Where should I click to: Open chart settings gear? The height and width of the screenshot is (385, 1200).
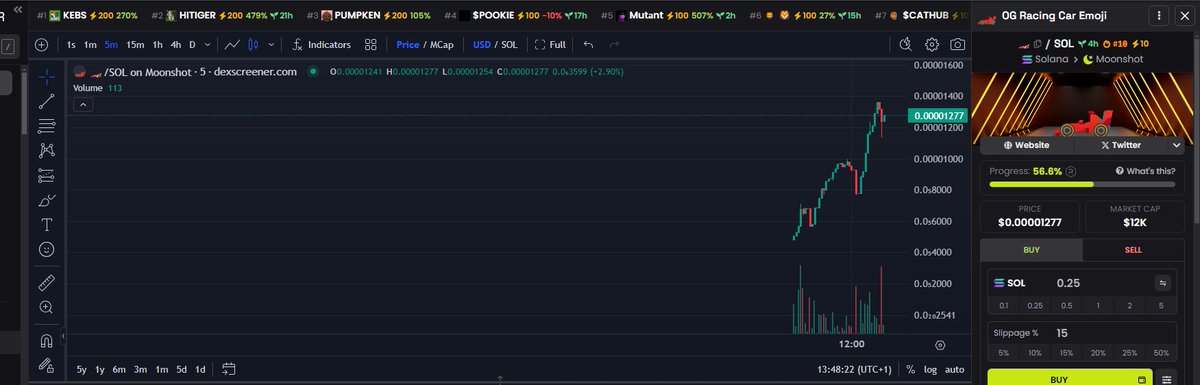(932, 45)
